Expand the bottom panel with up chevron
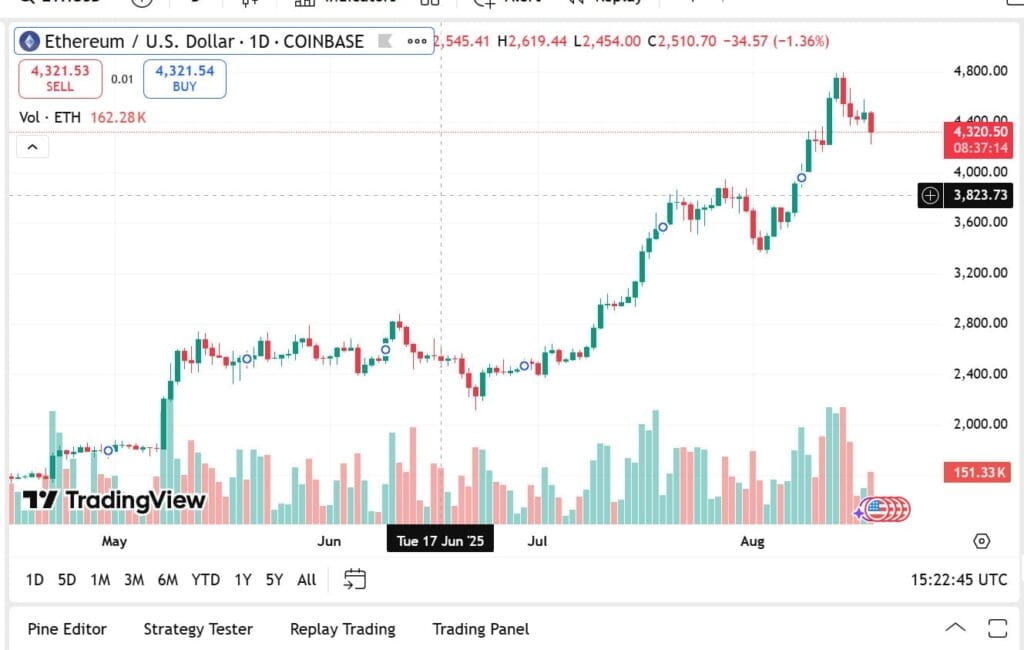 (x=955, y=628)
